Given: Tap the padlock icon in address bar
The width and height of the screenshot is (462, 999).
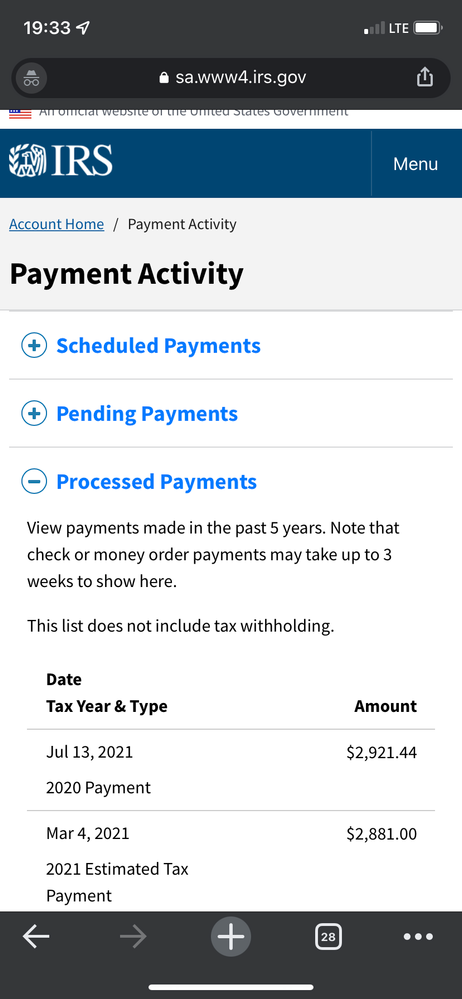Looking at the screenshot, I should (x=164, y=78).
